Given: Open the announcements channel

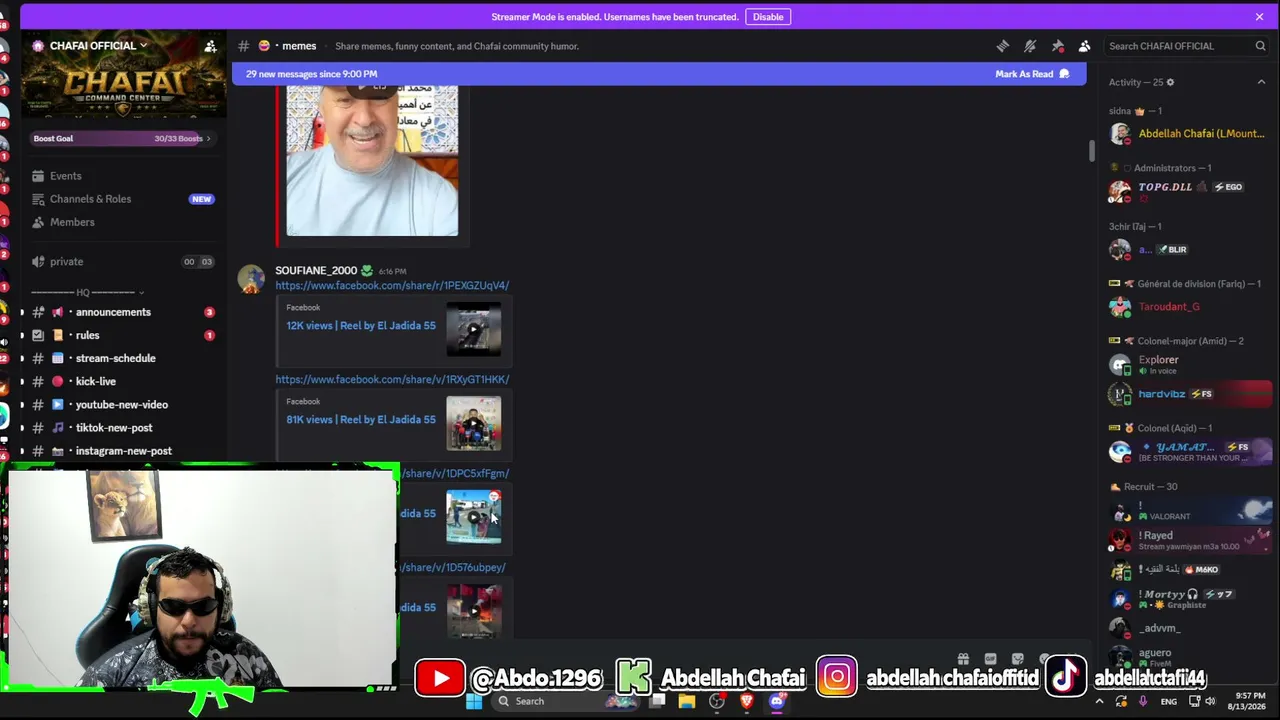Looking at the screenshot, I should (124, 312).
